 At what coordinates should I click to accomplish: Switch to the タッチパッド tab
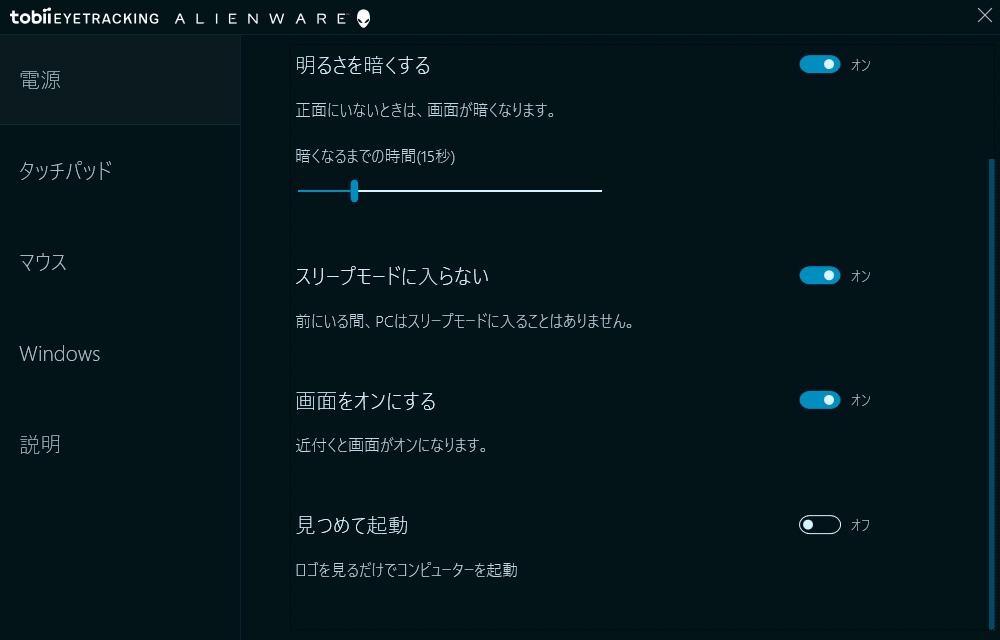click(65, 171)
